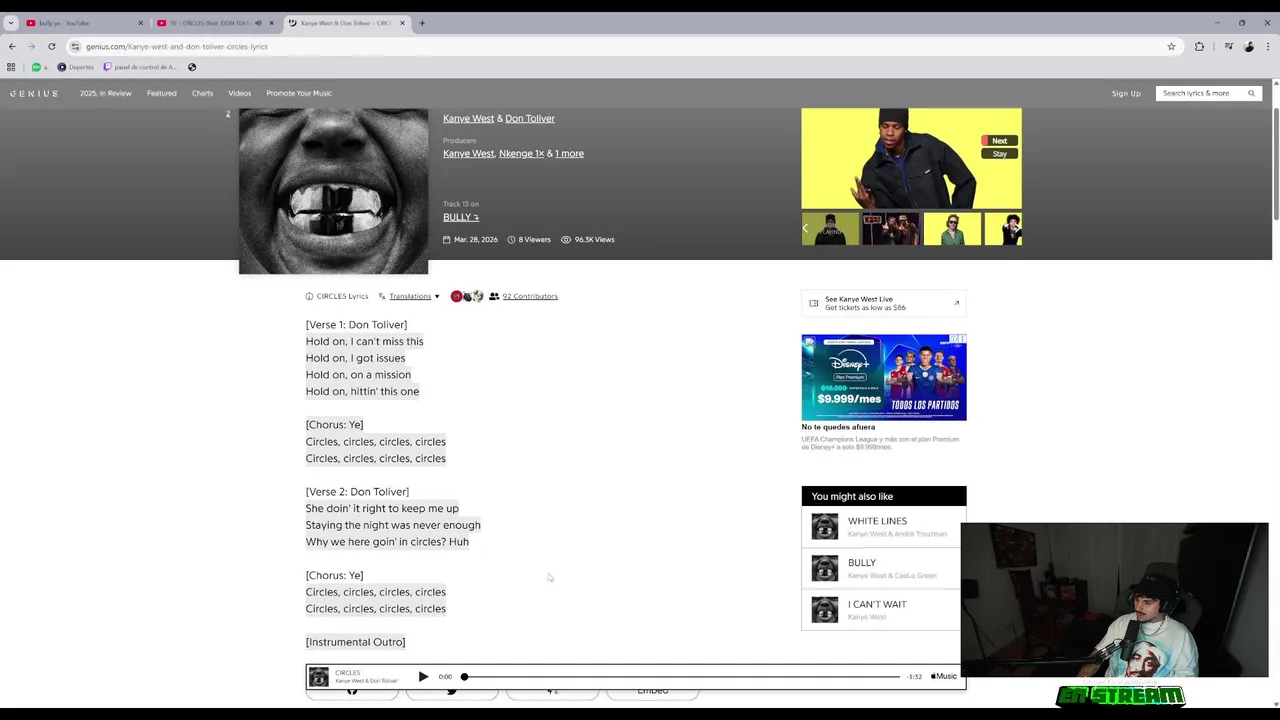This screenshot has height=720, width=1280.
Task: Open the site information icon in the address bar
Action: pos(75,46)
